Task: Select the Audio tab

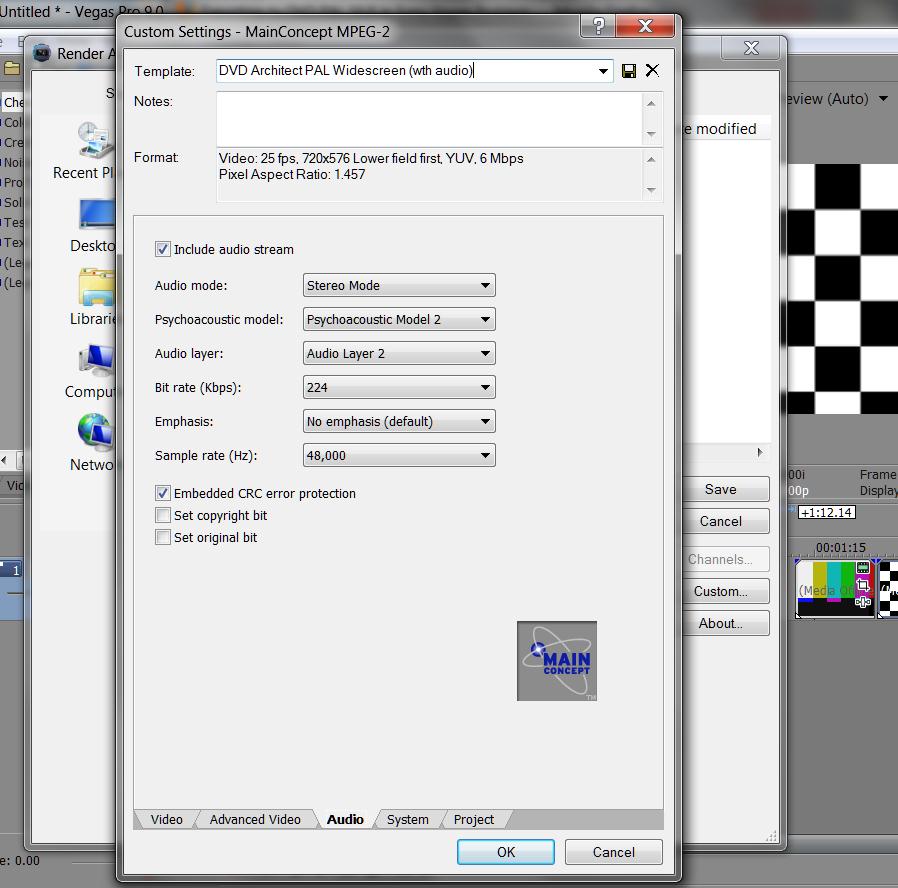Action: pyautogui.click(x=345, y=819)
